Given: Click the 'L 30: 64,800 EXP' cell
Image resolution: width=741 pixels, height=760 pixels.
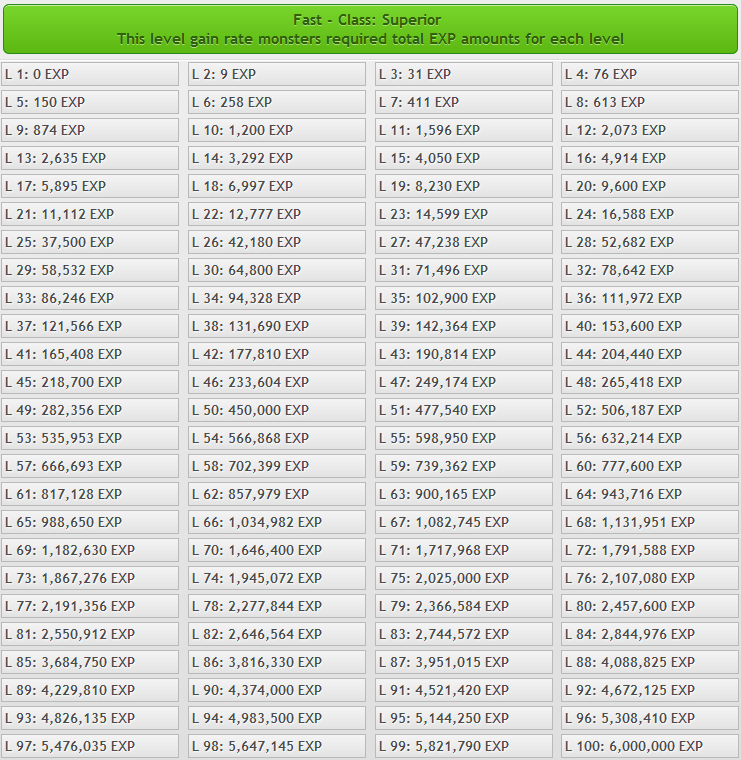Looking at the screenshot, I should tap(277, 270).
